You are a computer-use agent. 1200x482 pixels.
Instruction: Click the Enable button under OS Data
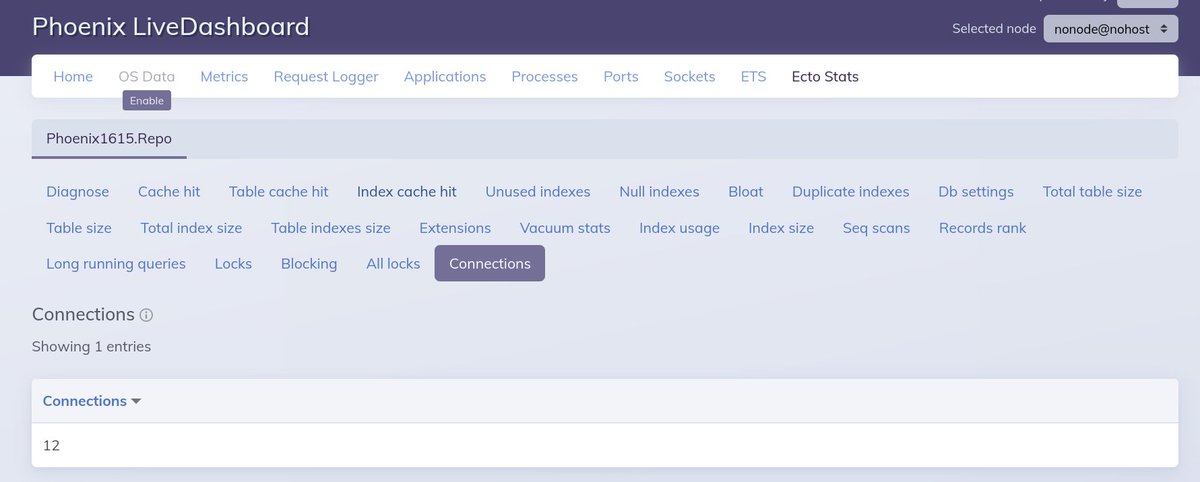[x=147, y=100]
